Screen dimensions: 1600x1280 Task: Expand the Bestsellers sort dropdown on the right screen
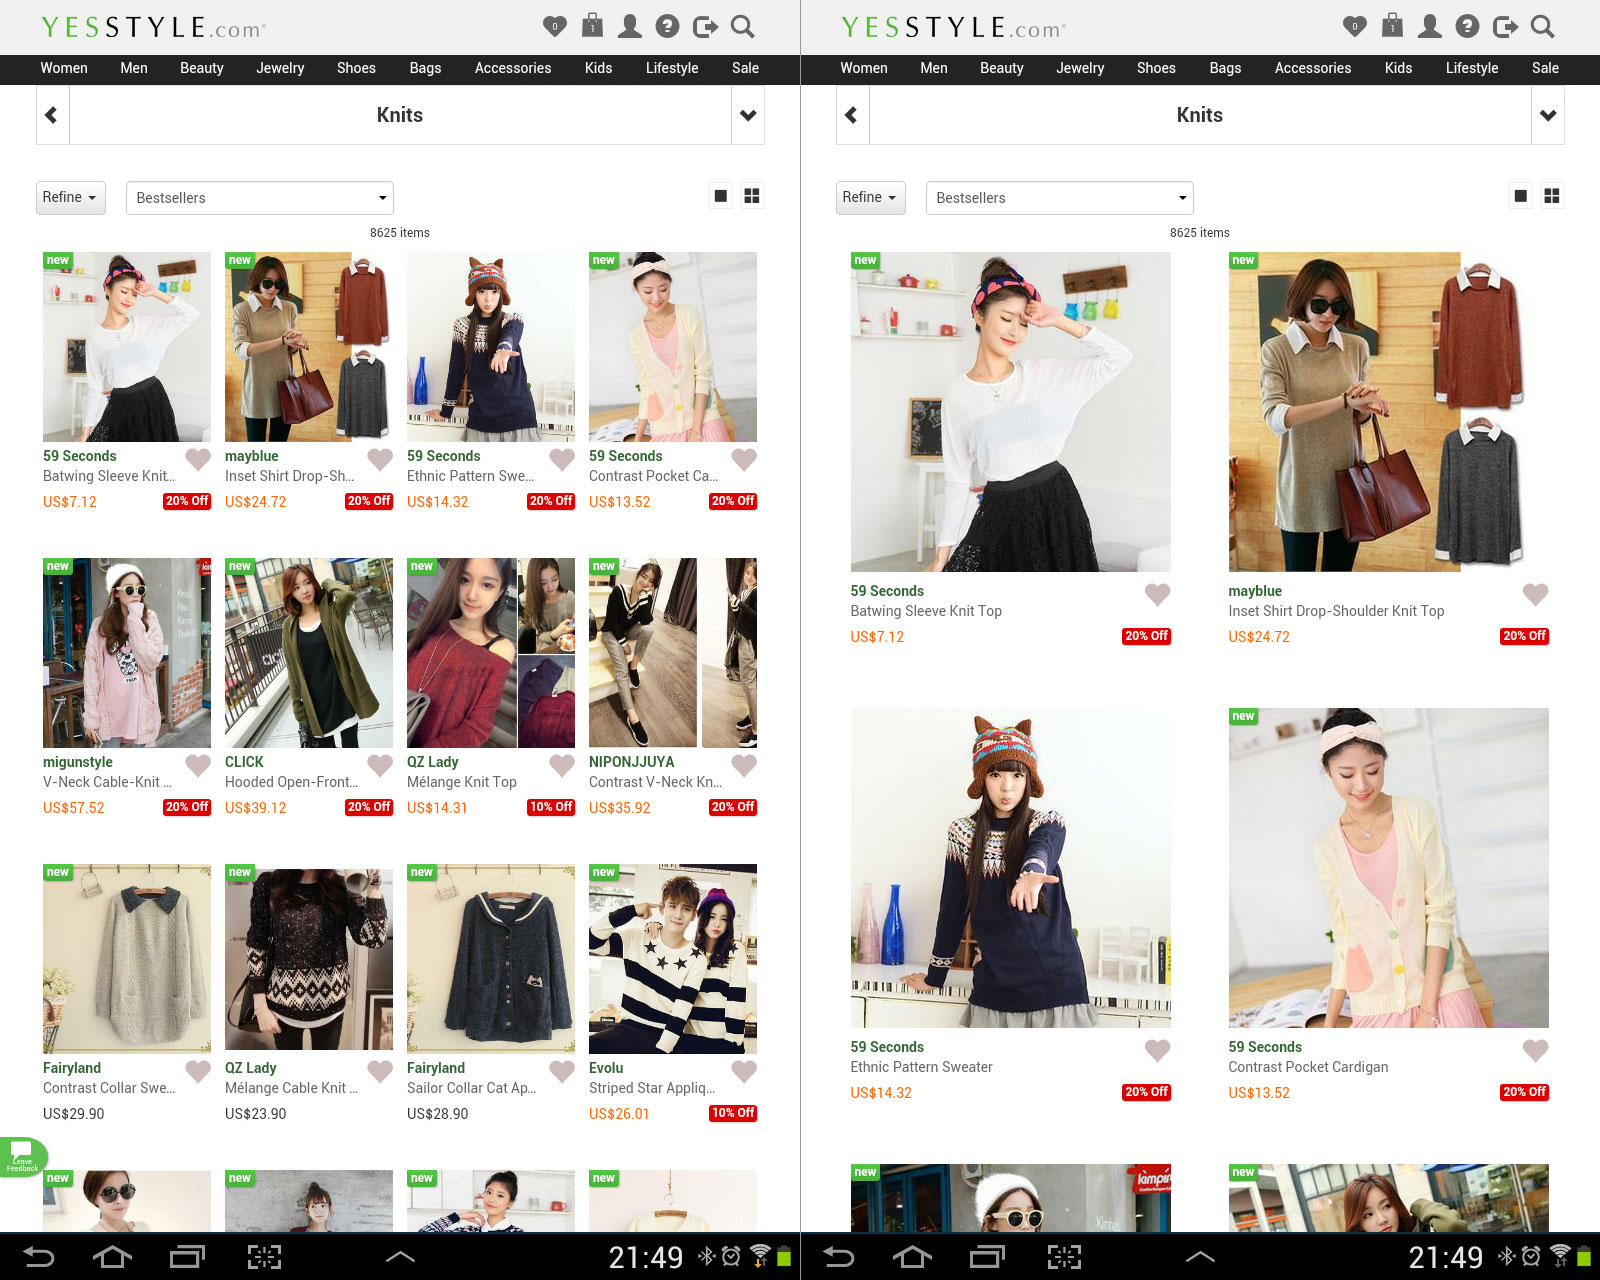(1059, 198)
